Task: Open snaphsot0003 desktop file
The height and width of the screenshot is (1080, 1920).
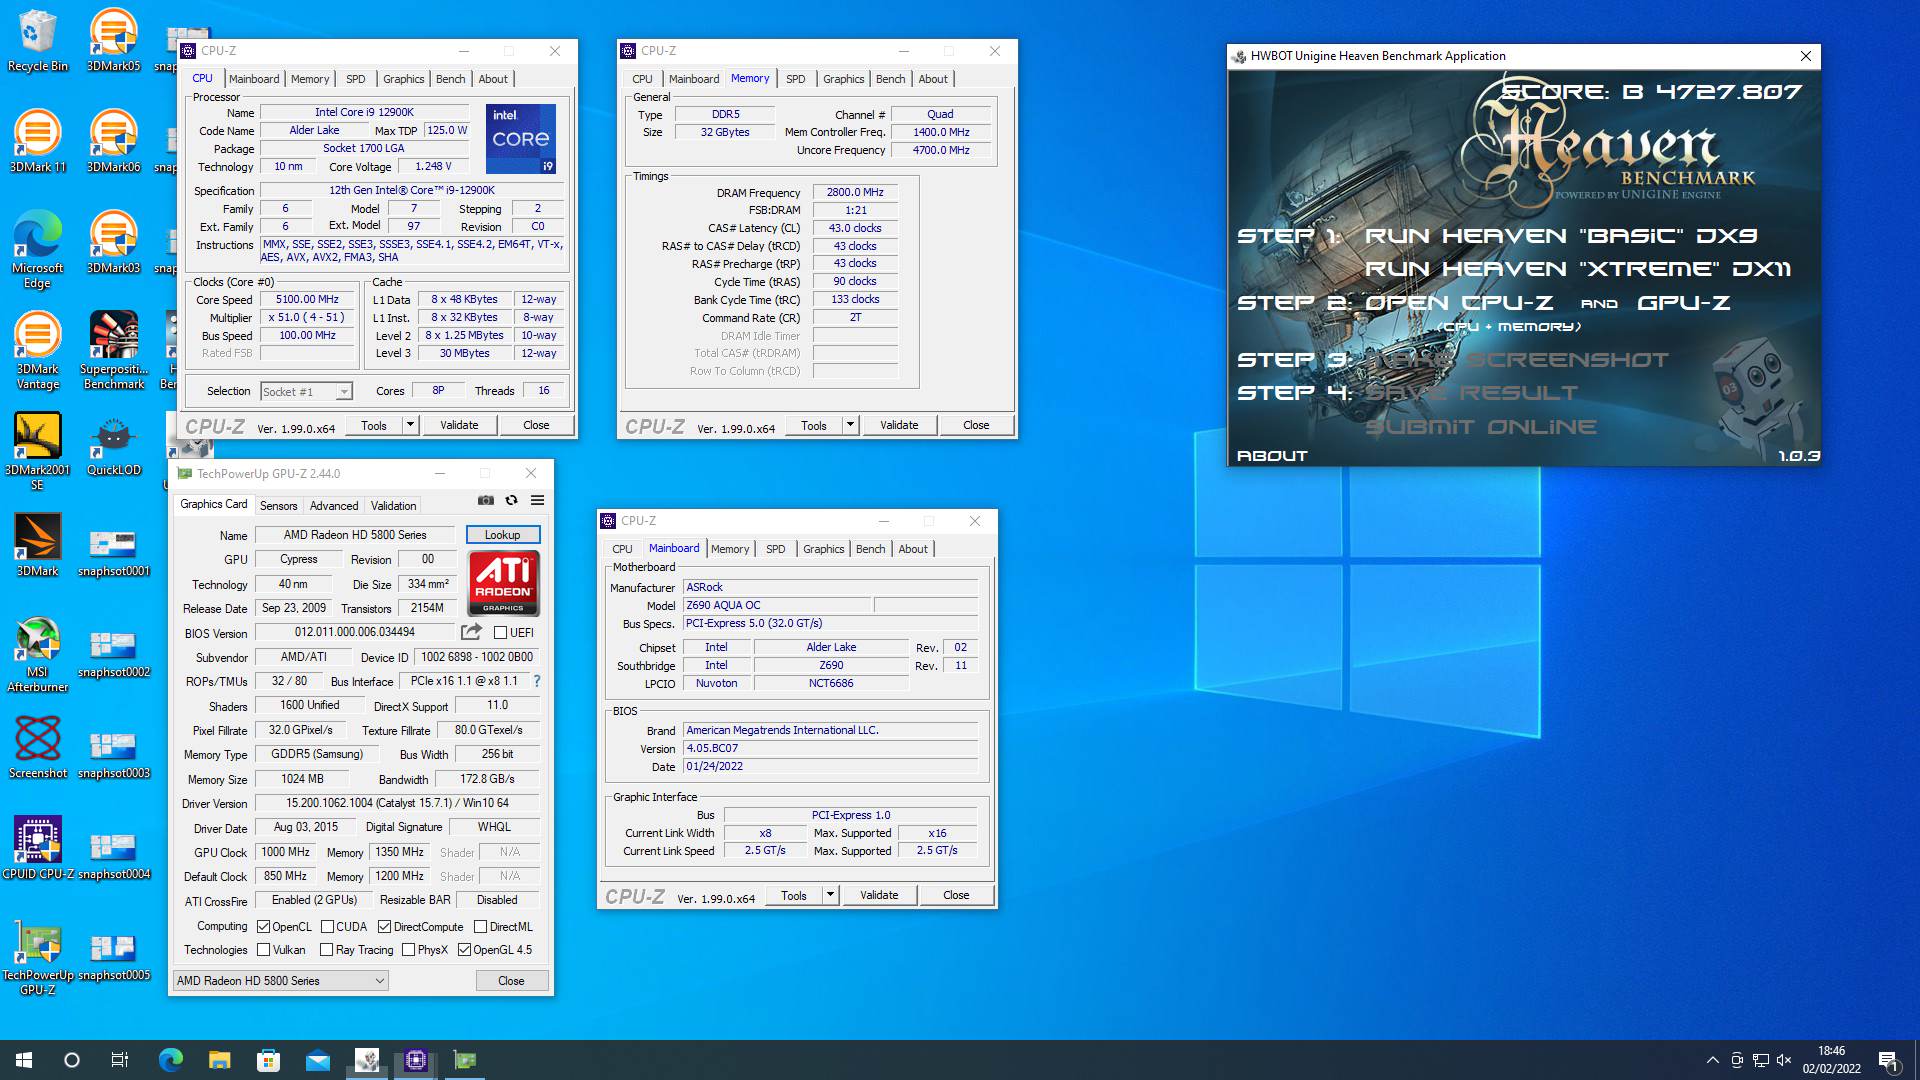Action: click(113, 755)
